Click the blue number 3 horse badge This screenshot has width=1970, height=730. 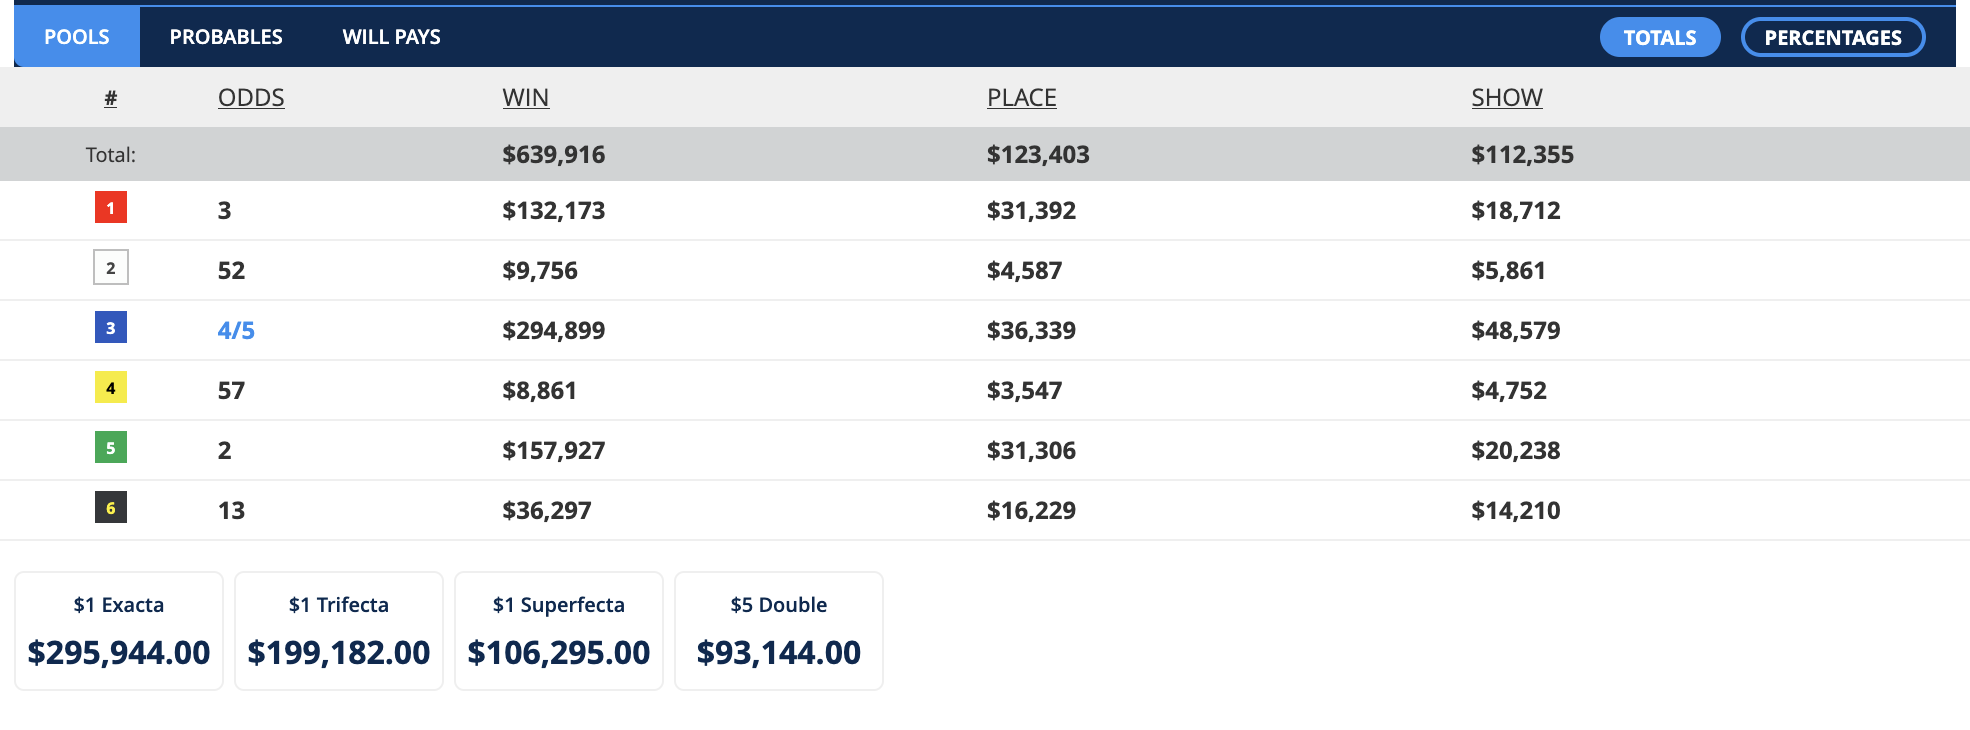[x=110, y=328]
